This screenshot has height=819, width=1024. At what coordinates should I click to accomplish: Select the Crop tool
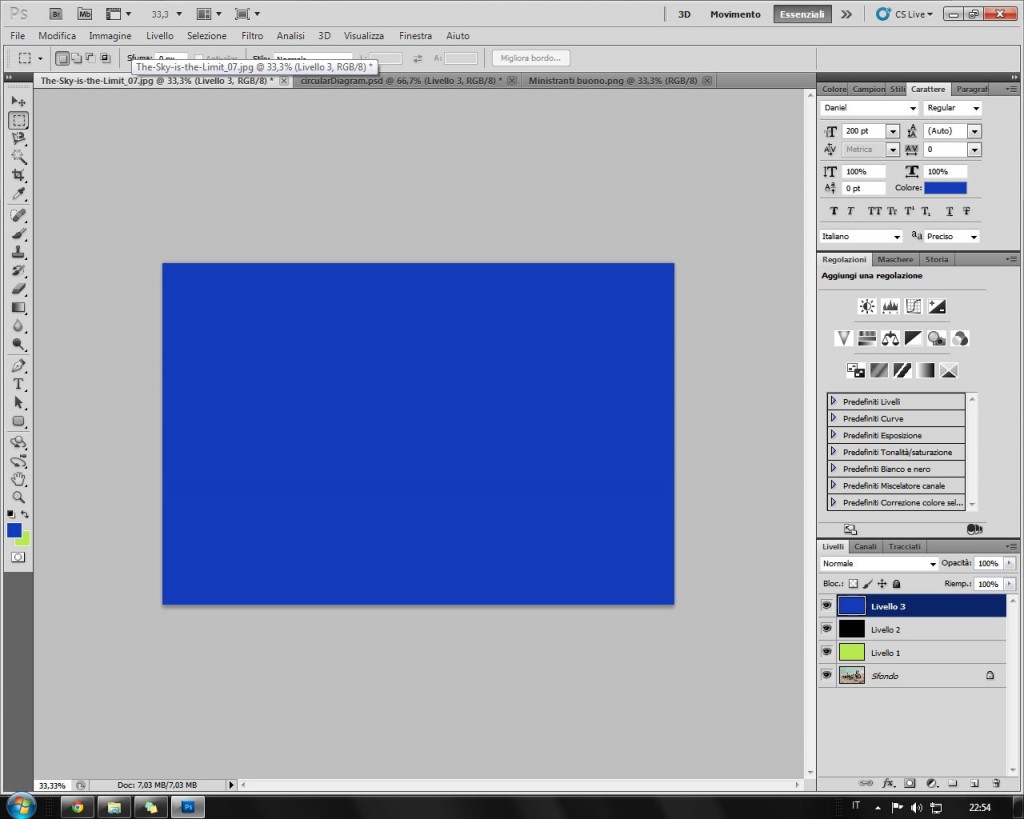tap(18, 176)
